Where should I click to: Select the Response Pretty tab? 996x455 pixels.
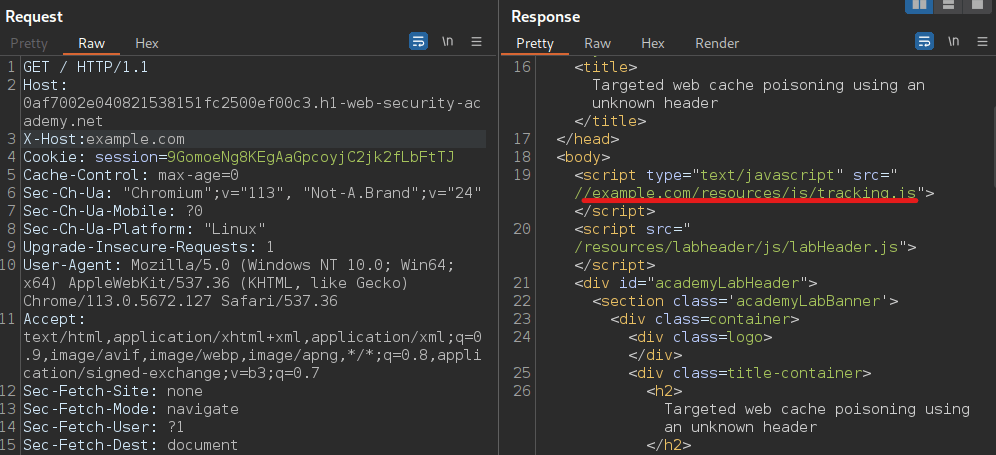tap(535, 44)
